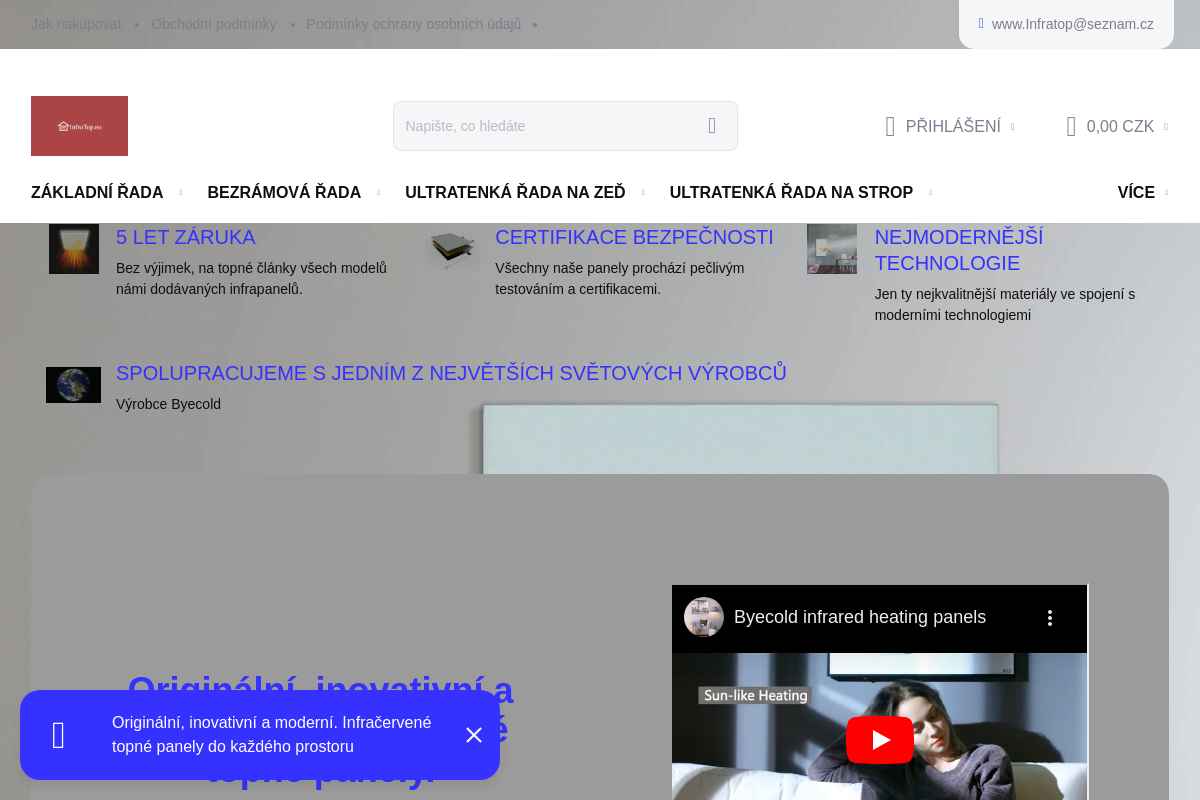Expand ULTRATENKÁ ŘADA NA ZEĎ arrow
1200x800 pixels.
pyautogui.click(x=642, y=192)
